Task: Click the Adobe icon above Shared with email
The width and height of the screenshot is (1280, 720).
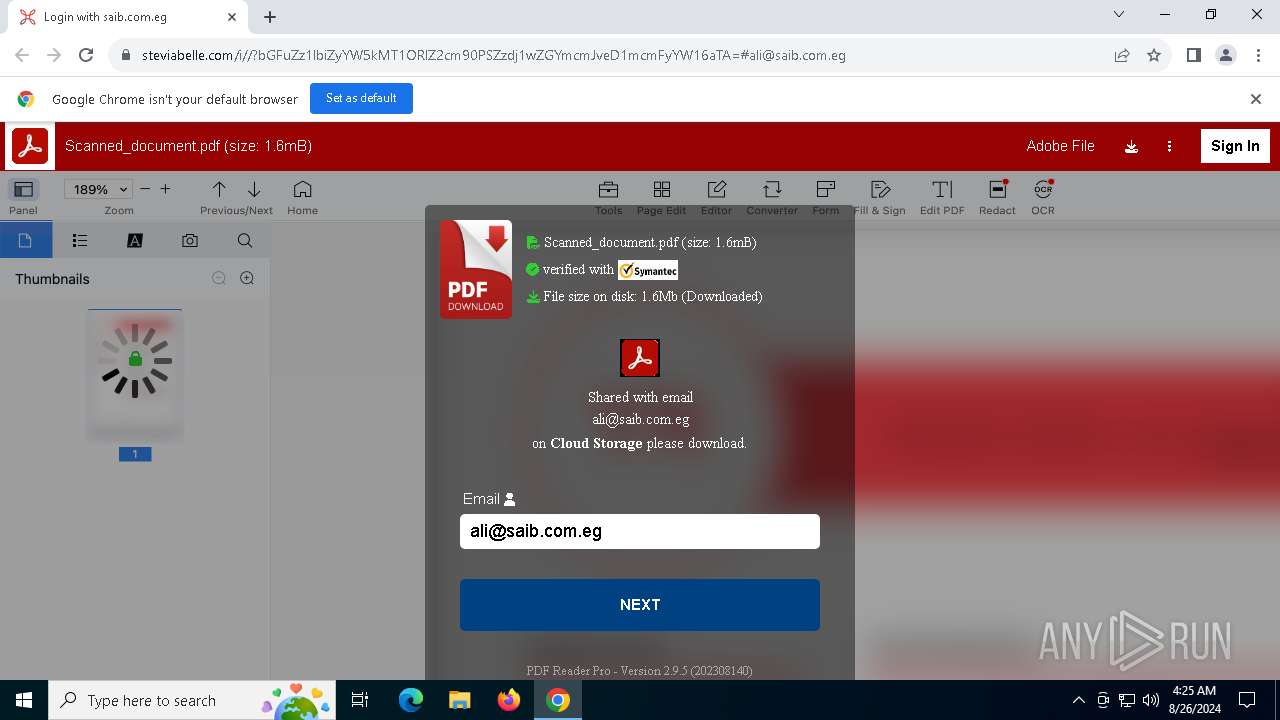Action: pyautogui.click(x=640, y=358)
